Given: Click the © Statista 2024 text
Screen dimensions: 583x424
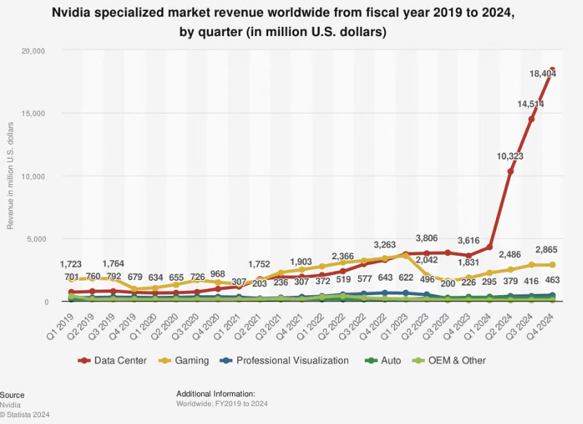Looking at the screenshot, I should click(25, 414).
